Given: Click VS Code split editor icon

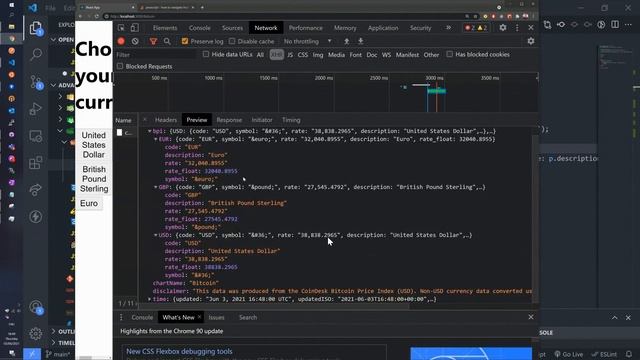Looking at the screenshot, I should (x=615, y=24).
